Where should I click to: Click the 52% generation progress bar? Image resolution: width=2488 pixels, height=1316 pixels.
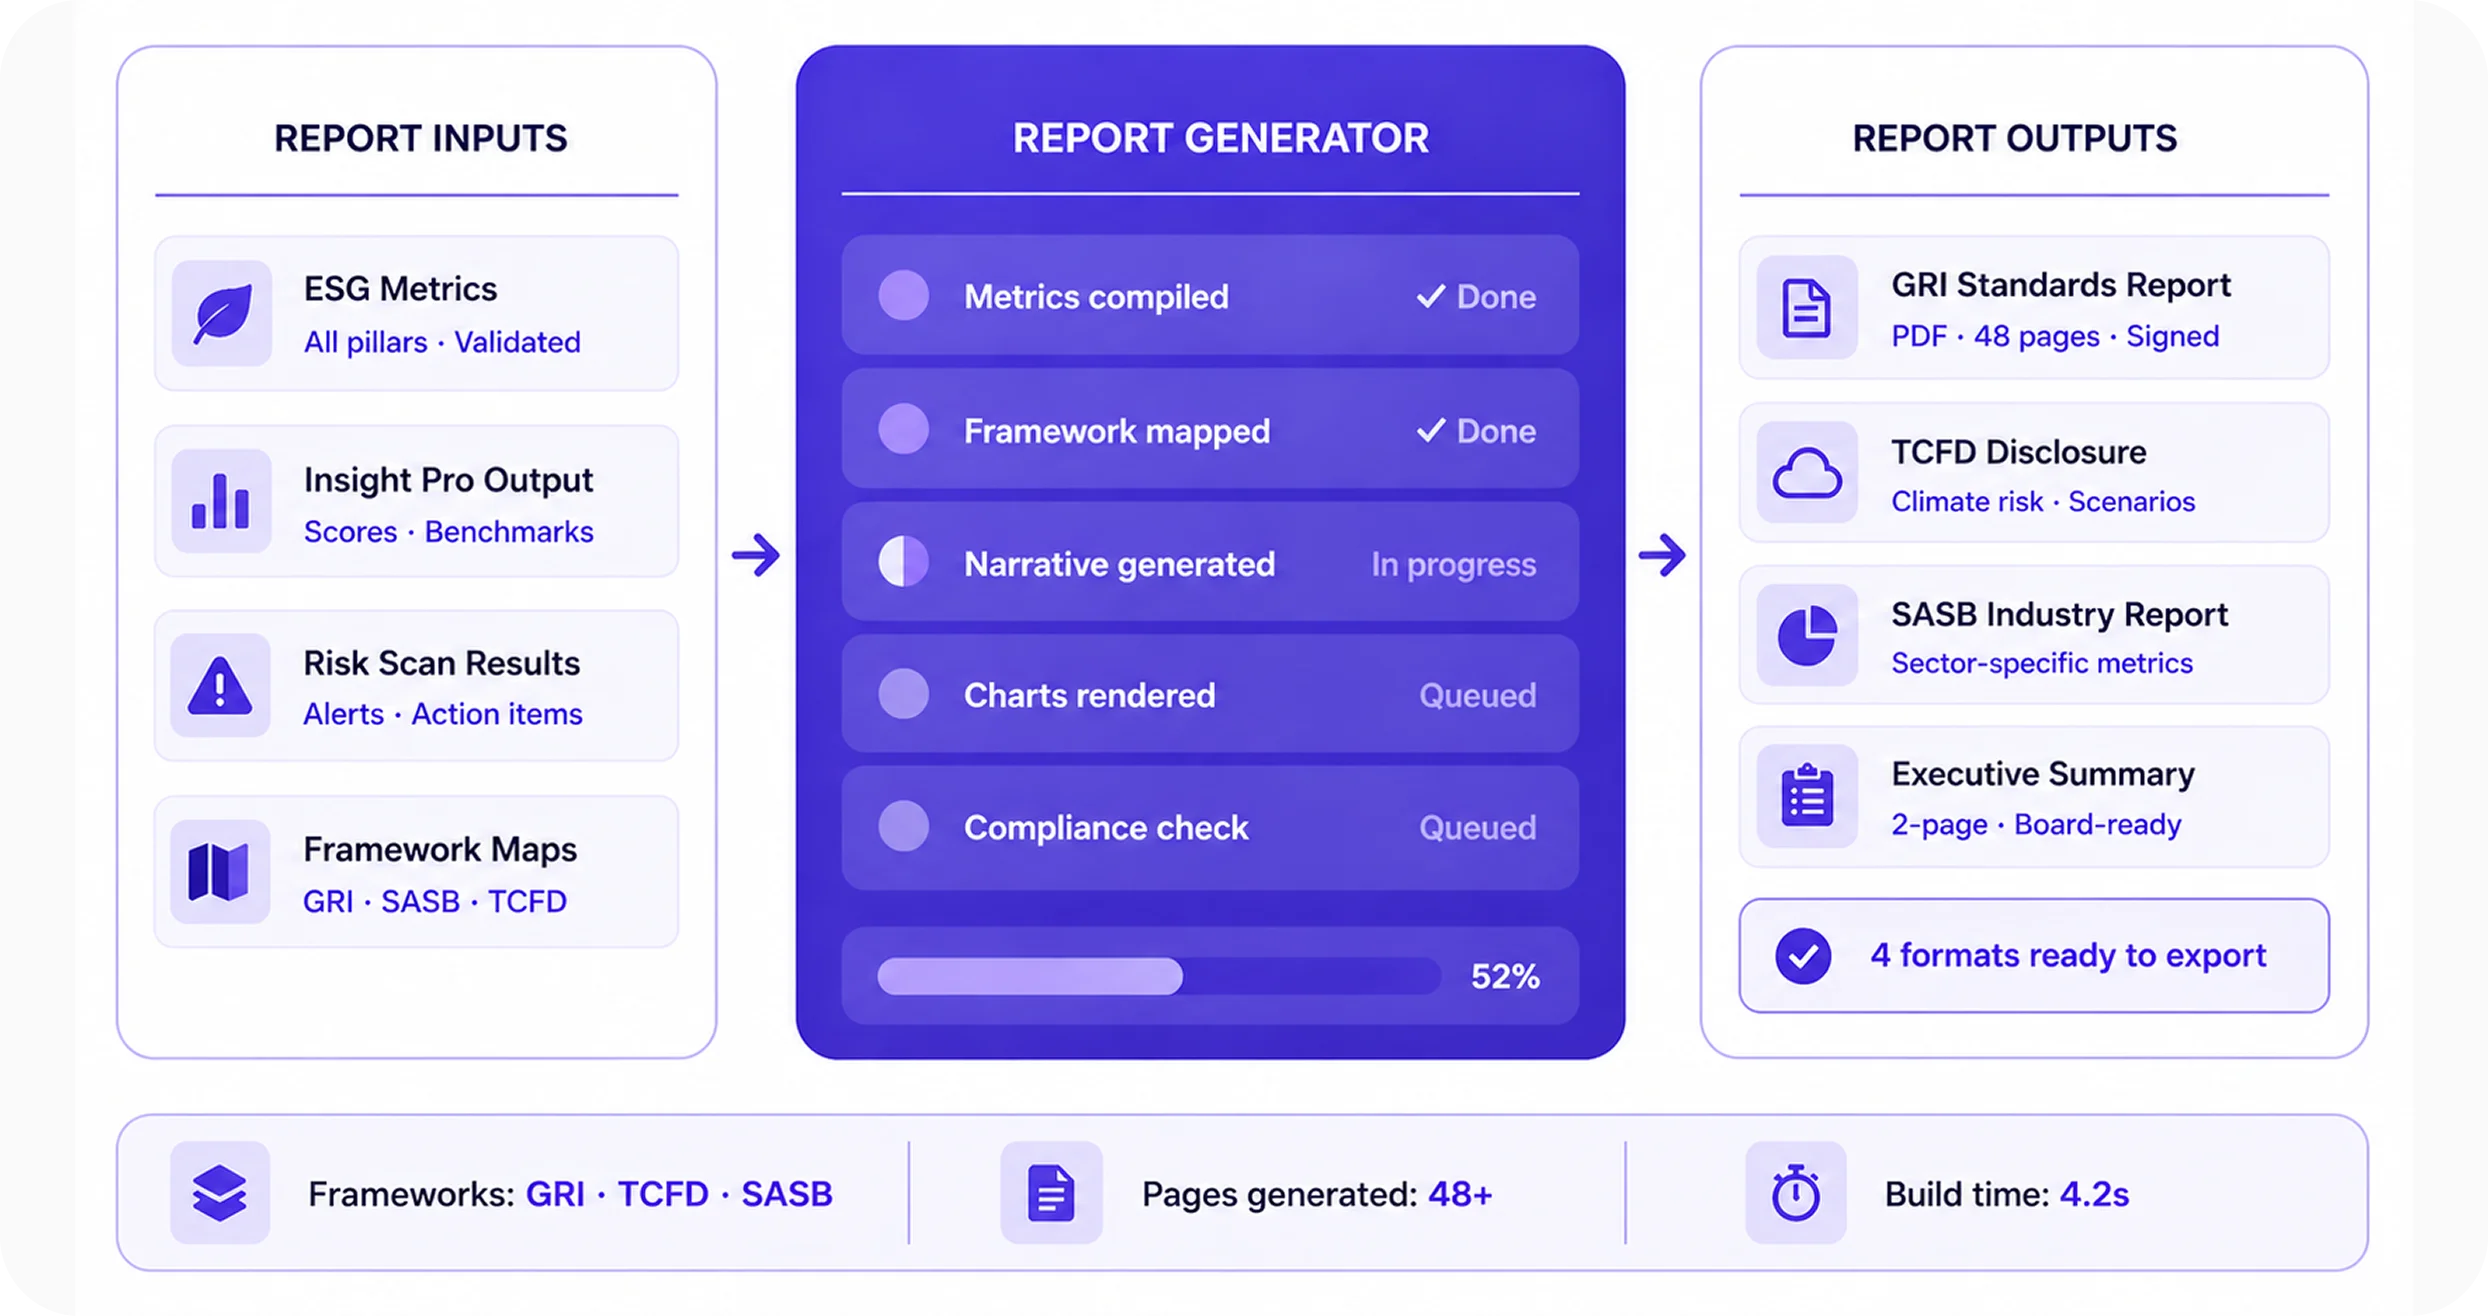pos(1158,976)
